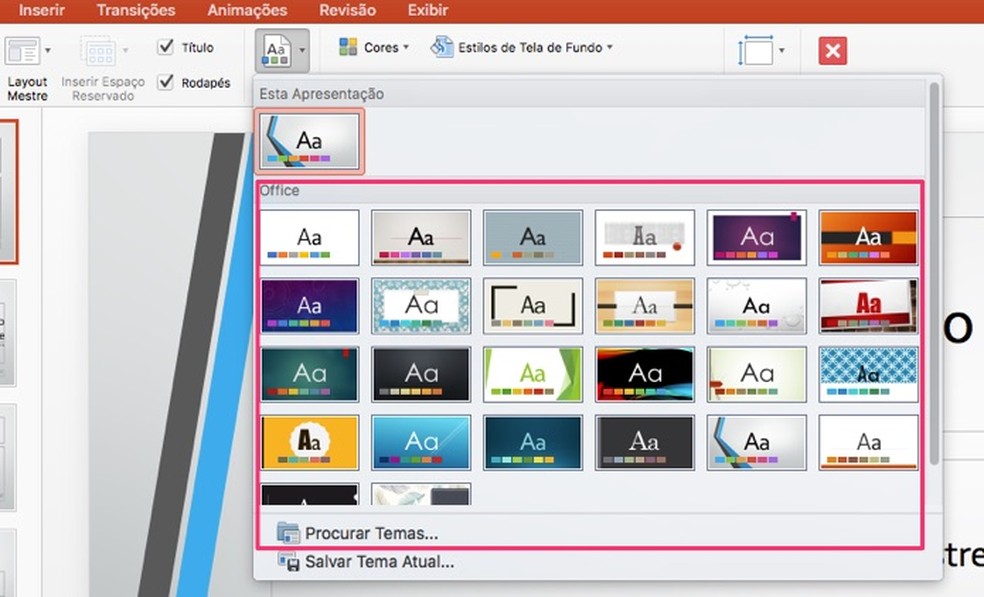Viewport: 984px width, 597px height.
Task: Click the Themes (Aa) button icon
Action: click(277, 51)
